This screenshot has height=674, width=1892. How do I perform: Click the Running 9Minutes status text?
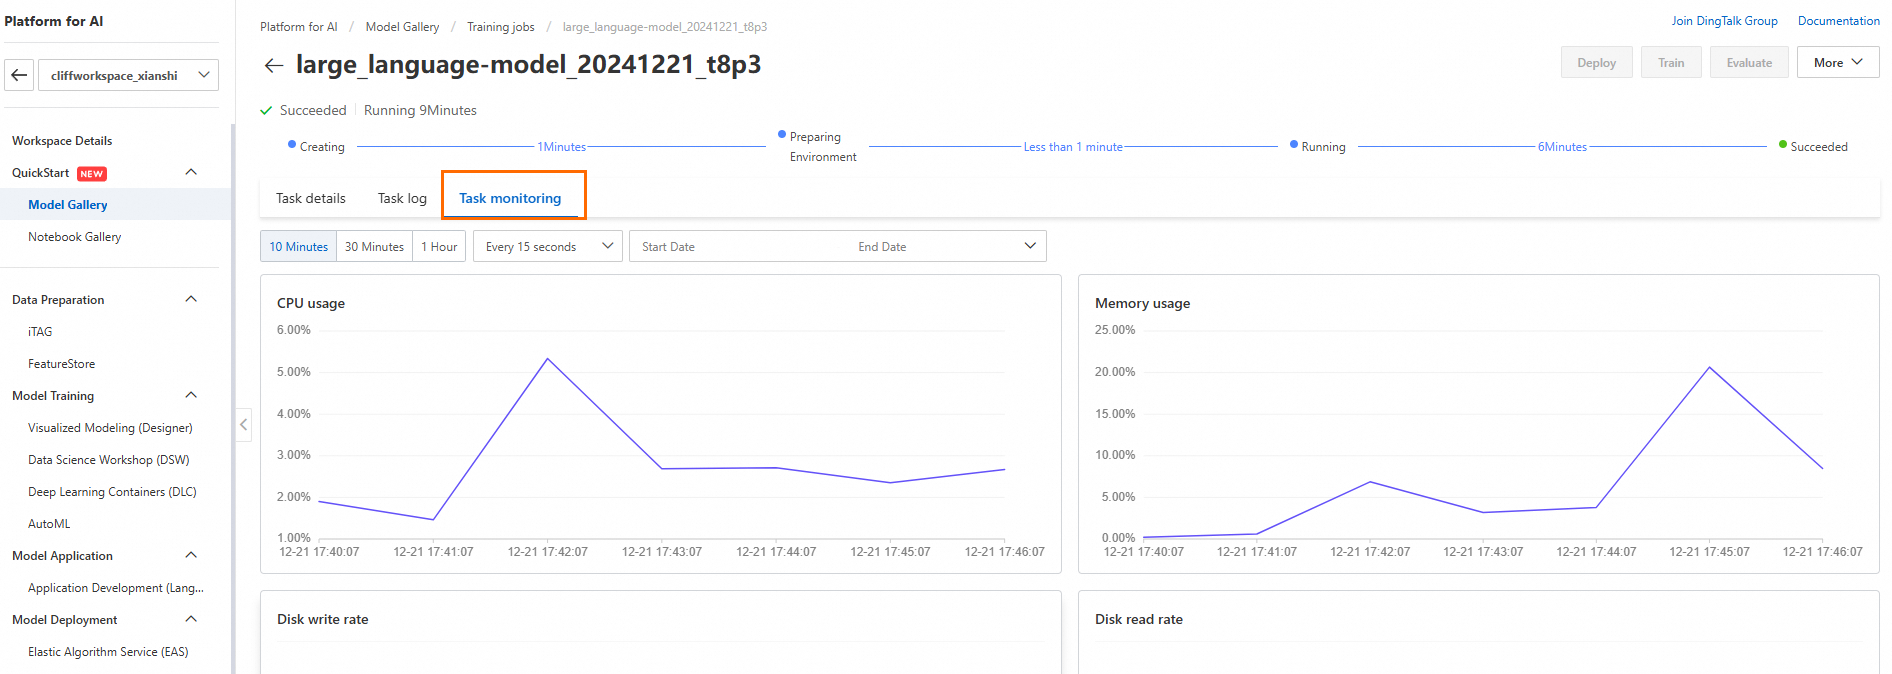click(x=420, y=111)
